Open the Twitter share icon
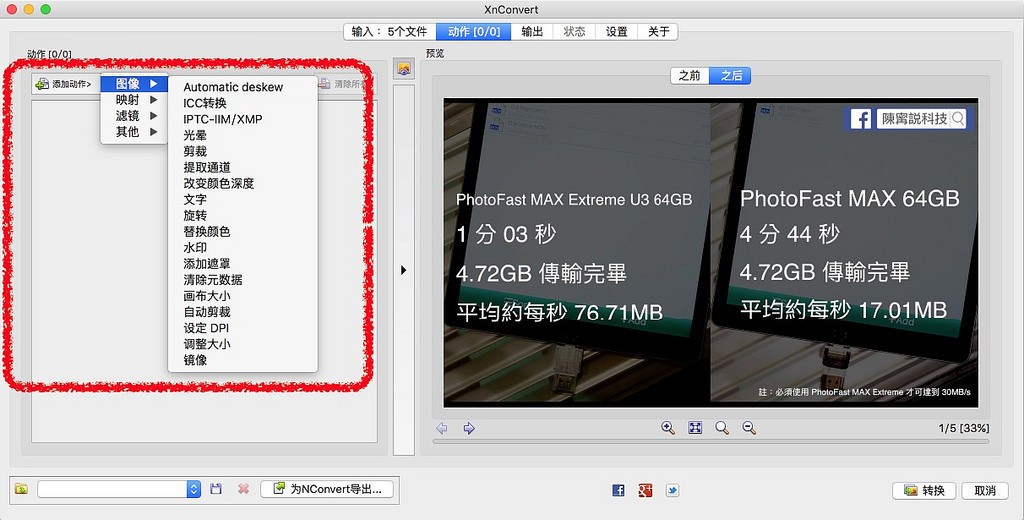1024x520 pixels. coord(672,490)
